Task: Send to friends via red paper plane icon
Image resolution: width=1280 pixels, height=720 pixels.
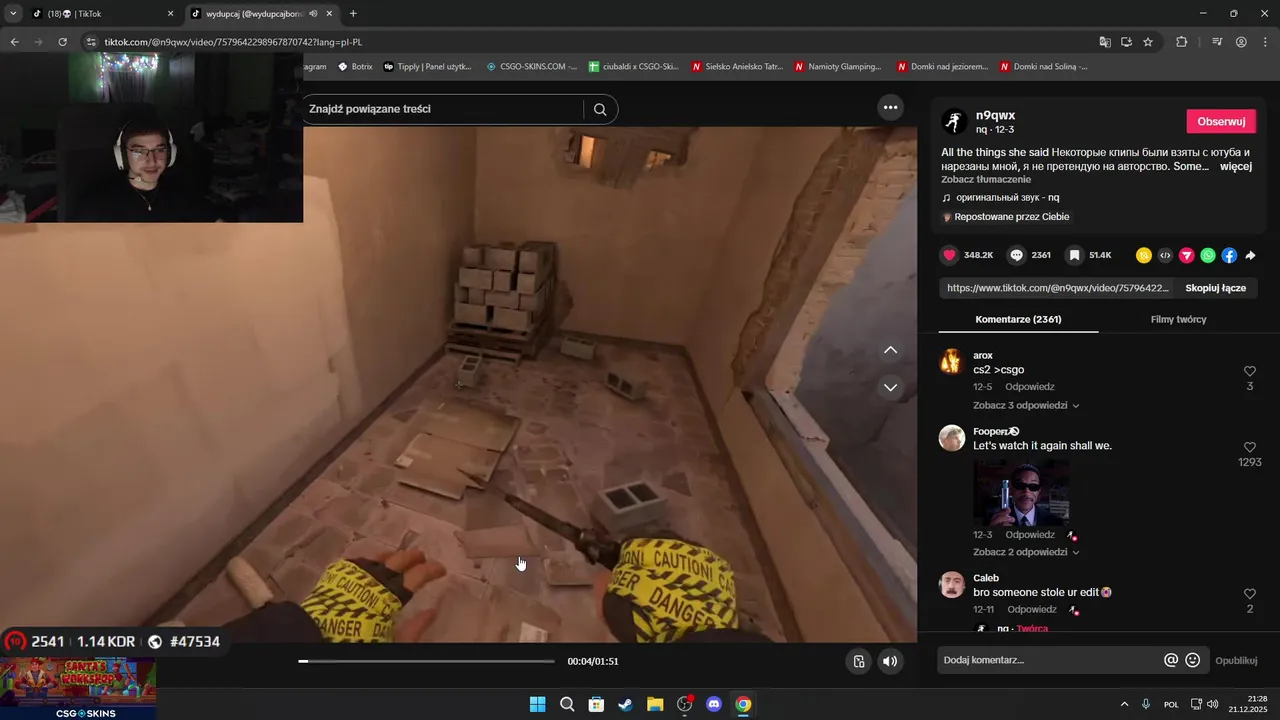Action: pyautogui.click(x=1187, y=255)
